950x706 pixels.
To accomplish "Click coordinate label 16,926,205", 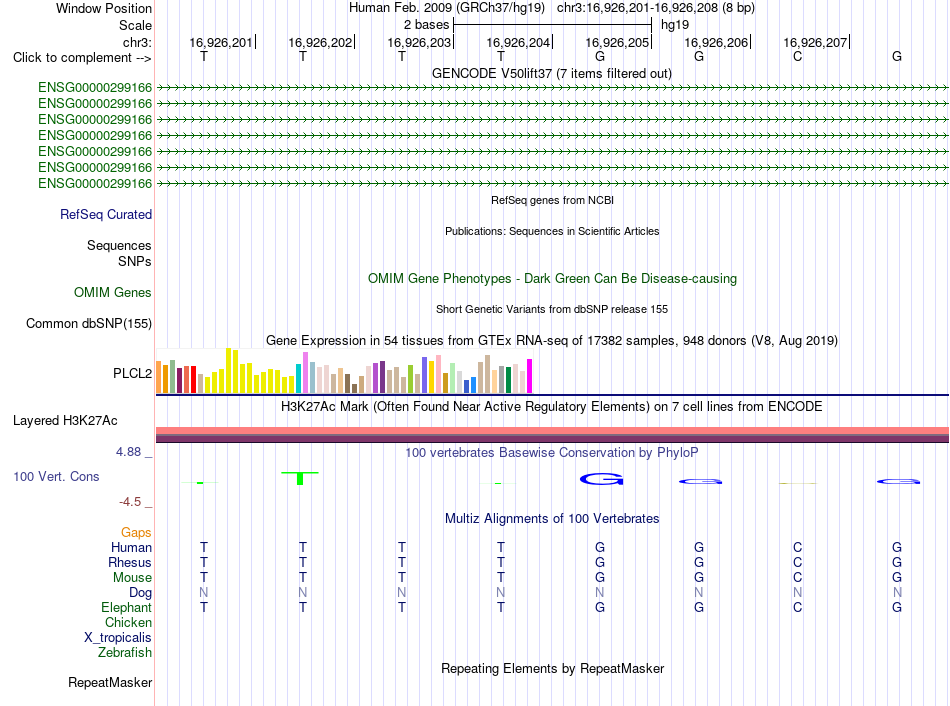I will (x=617, y=42).
